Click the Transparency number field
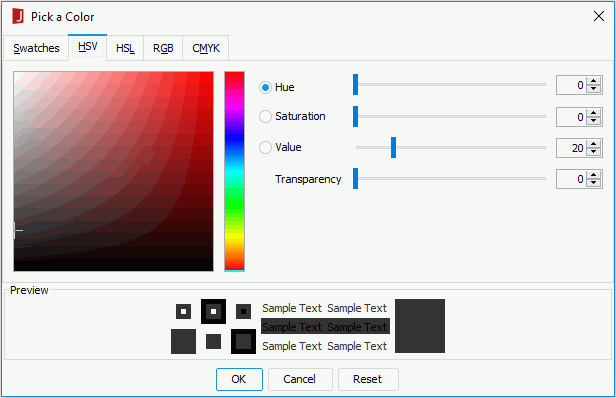The width and height of the screenshot is (616, 398). click(571, 179)
